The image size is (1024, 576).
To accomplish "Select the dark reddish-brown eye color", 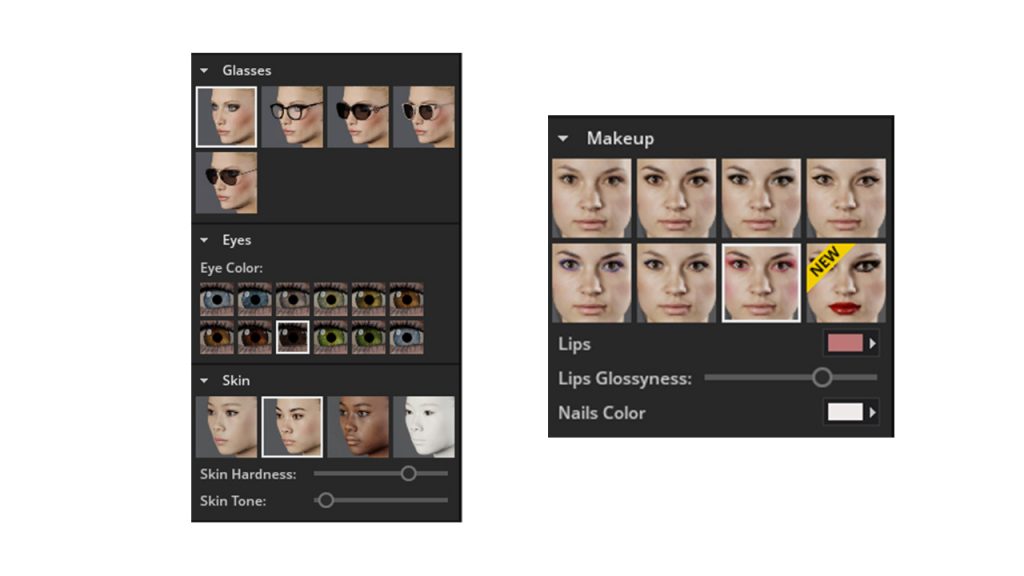I will pos(255,337).
